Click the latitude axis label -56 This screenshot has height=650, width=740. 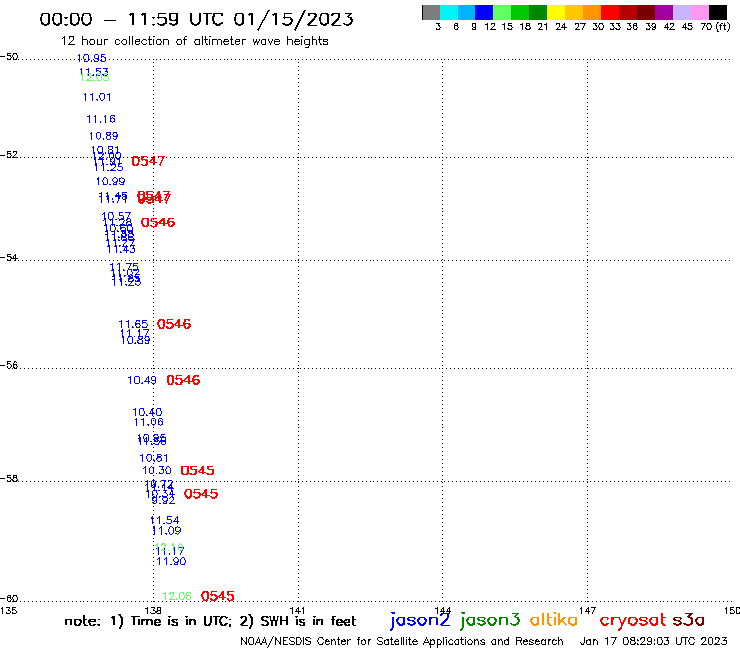pos(9,365)
